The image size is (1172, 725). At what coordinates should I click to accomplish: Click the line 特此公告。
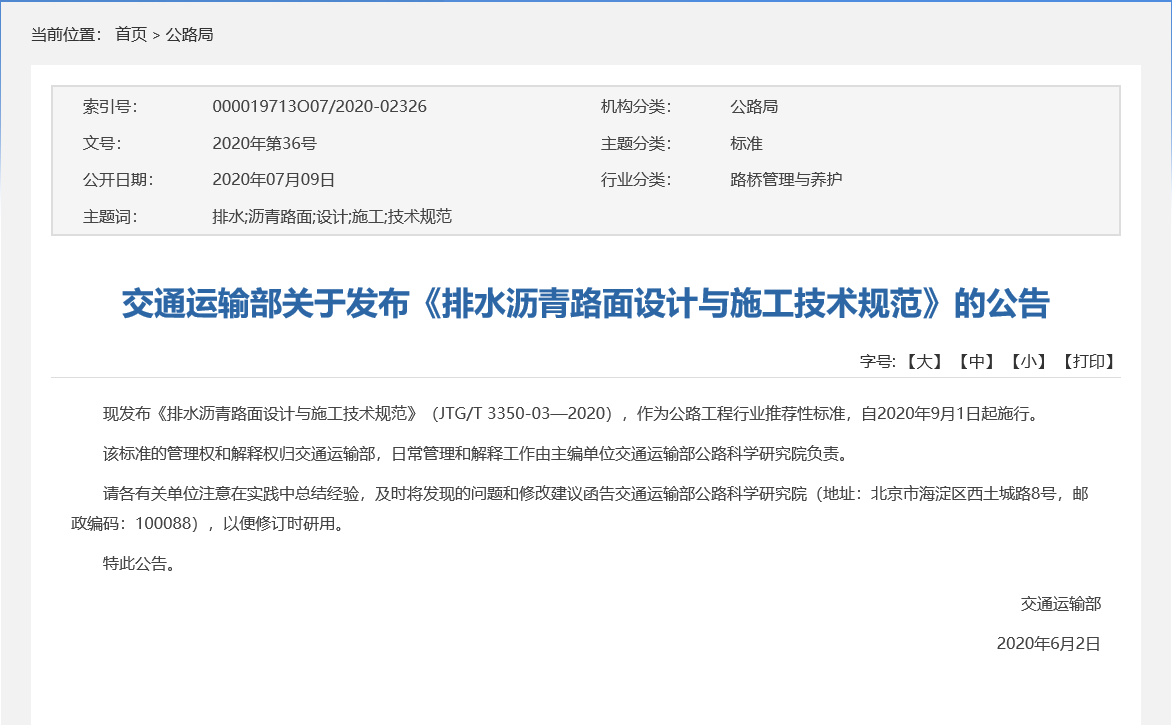[139, 564]
